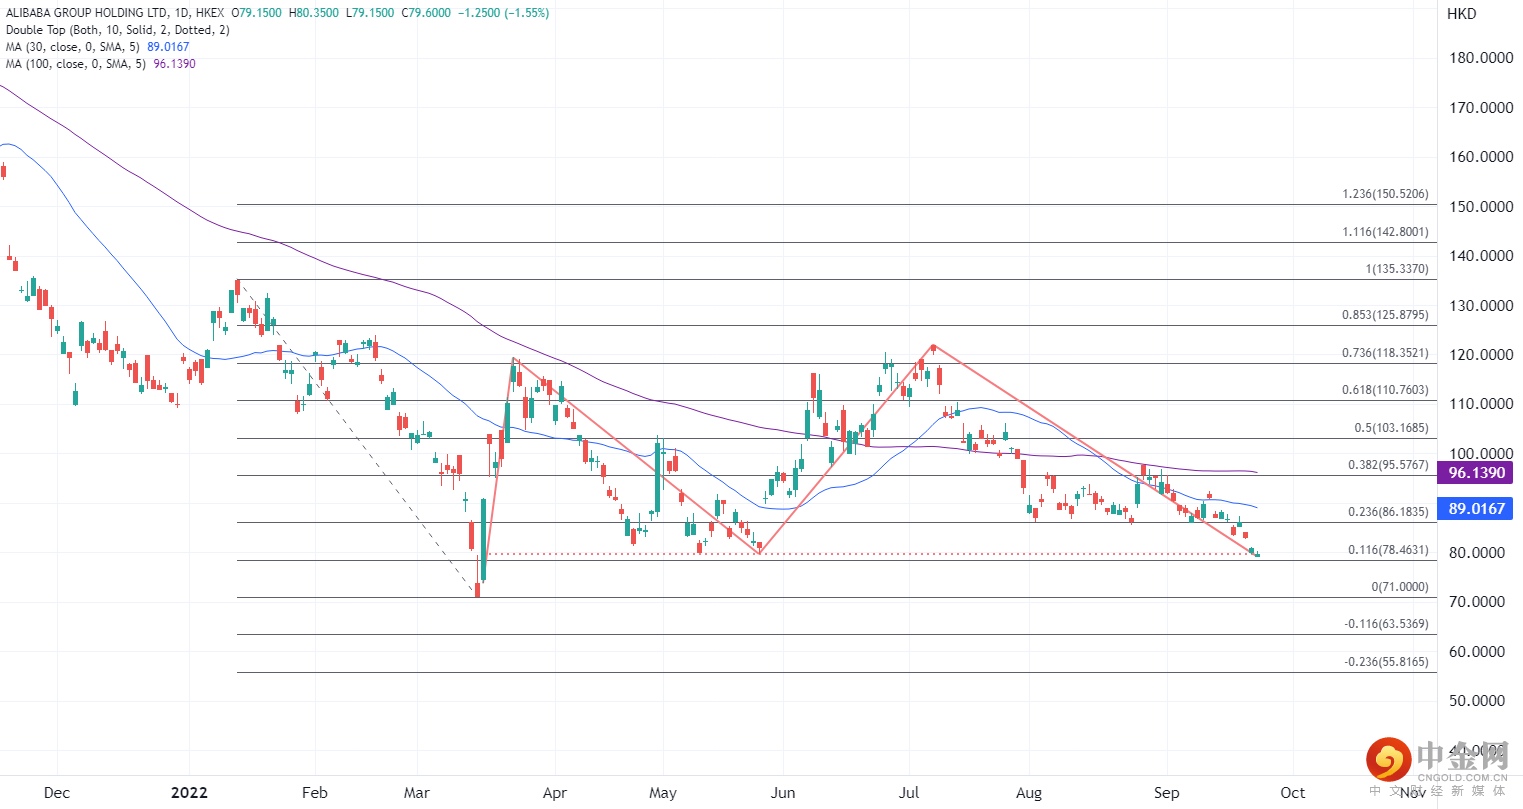This screenshot has width=1523, height=809.
Task: Click the 0.5(103.1685) Fibonacci level label
Action: [1391, 428]
